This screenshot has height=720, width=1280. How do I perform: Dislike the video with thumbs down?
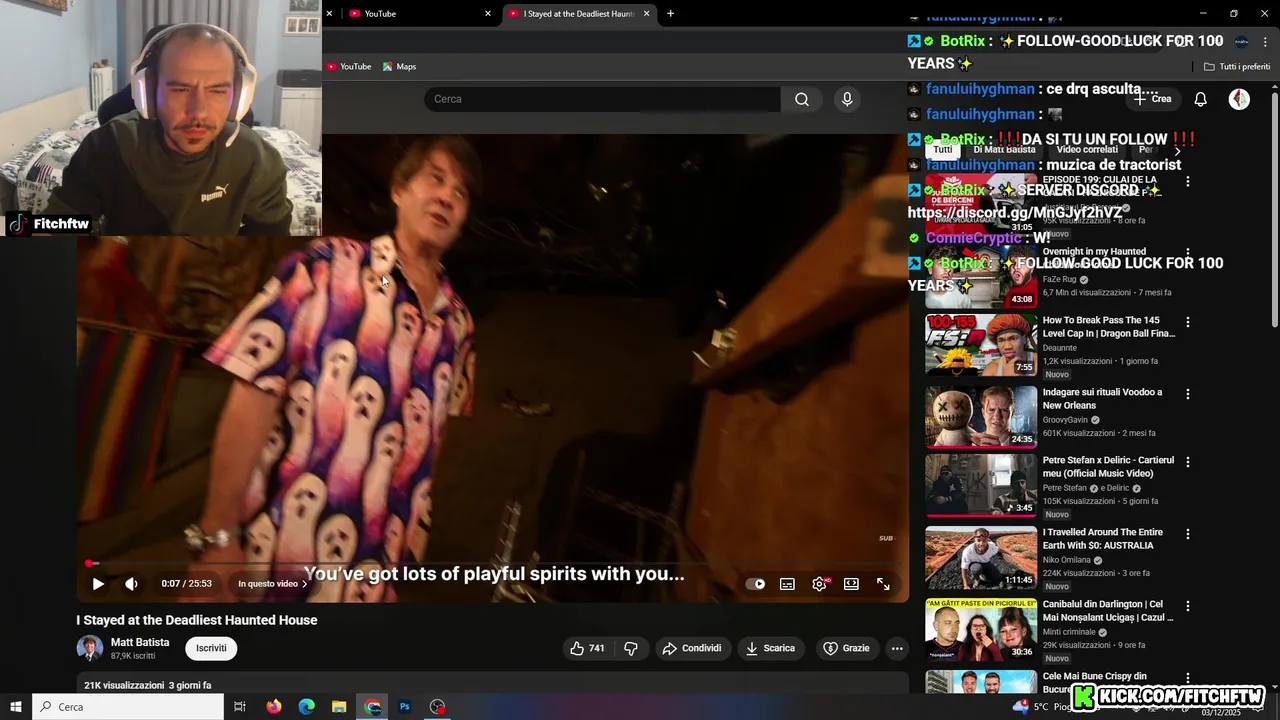[631, 648]
